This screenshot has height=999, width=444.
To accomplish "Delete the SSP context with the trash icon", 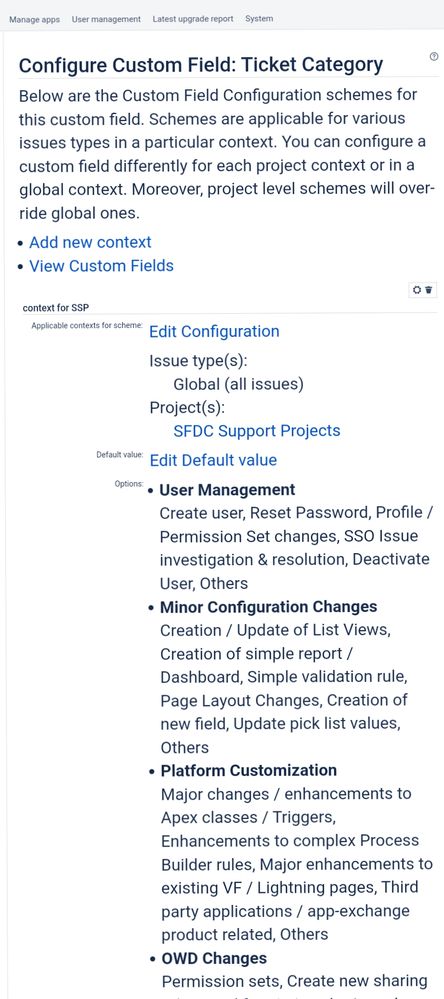I will pyautogui.click(x=429, y=290).
